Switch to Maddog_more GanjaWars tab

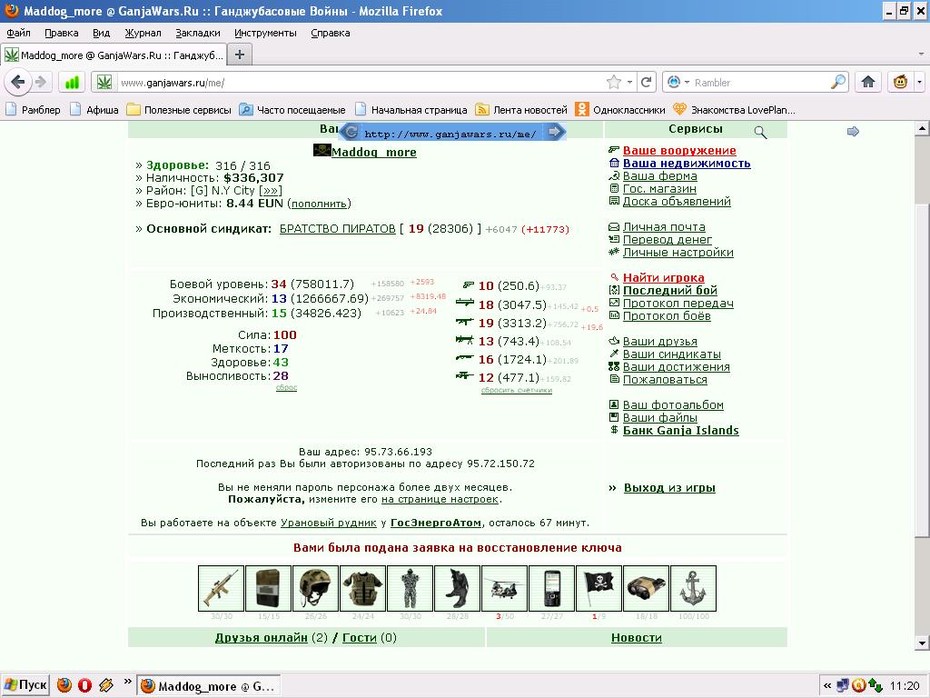[x=114, y=55]
